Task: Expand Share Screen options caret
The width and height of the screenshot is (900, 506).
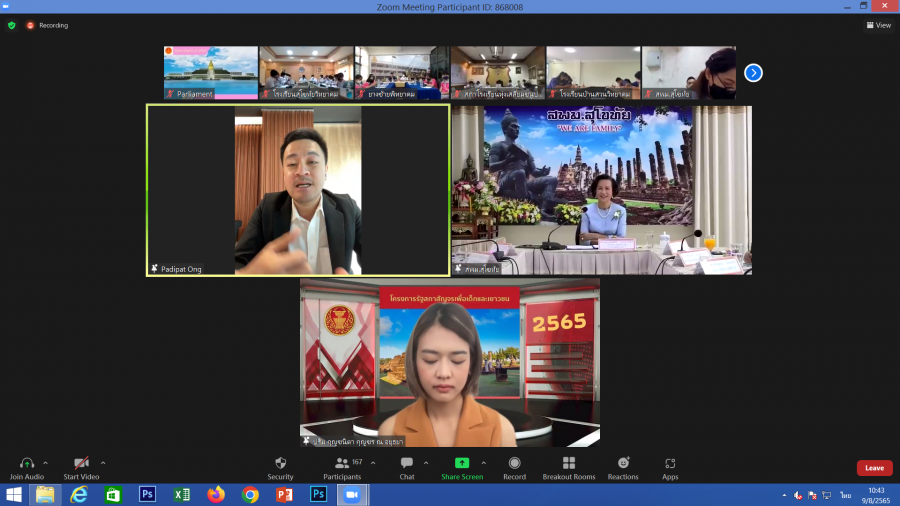Action: click(x=484, y=463)
